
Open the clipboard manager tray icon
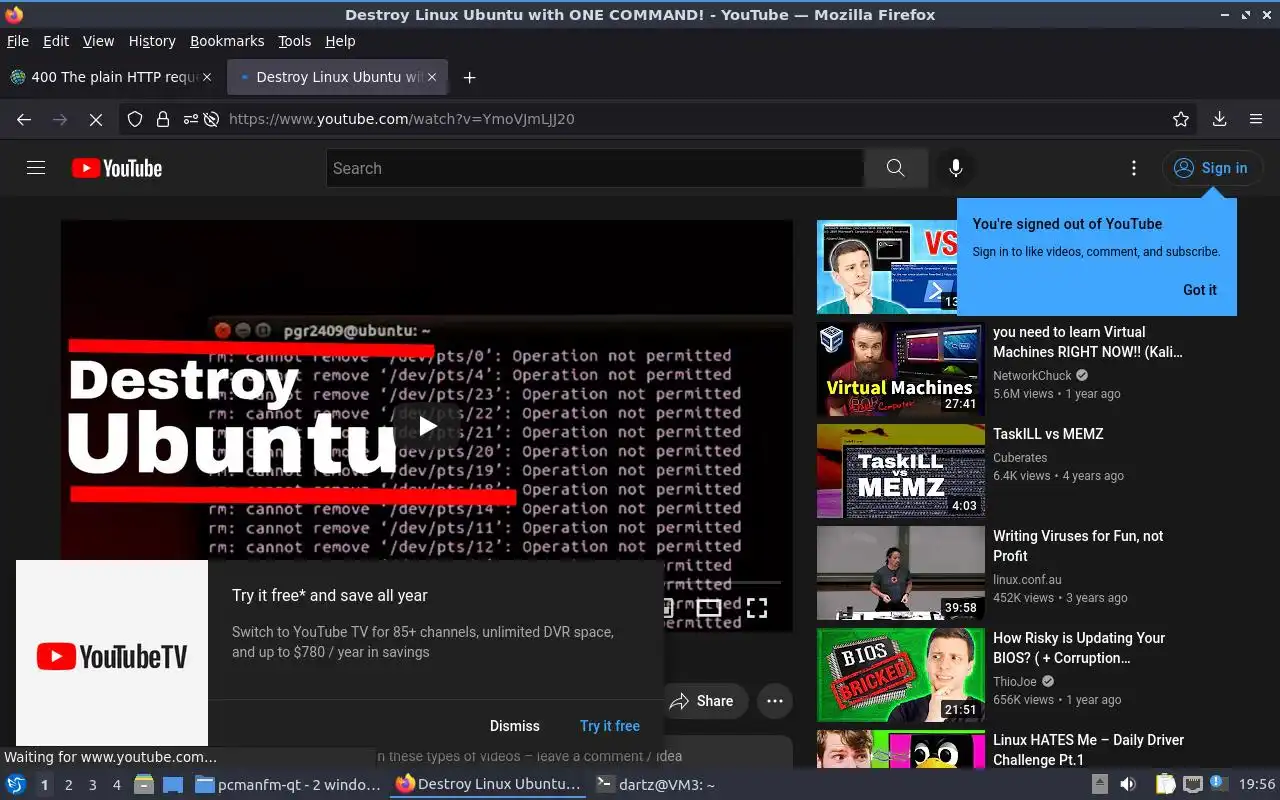(1165, 784)
